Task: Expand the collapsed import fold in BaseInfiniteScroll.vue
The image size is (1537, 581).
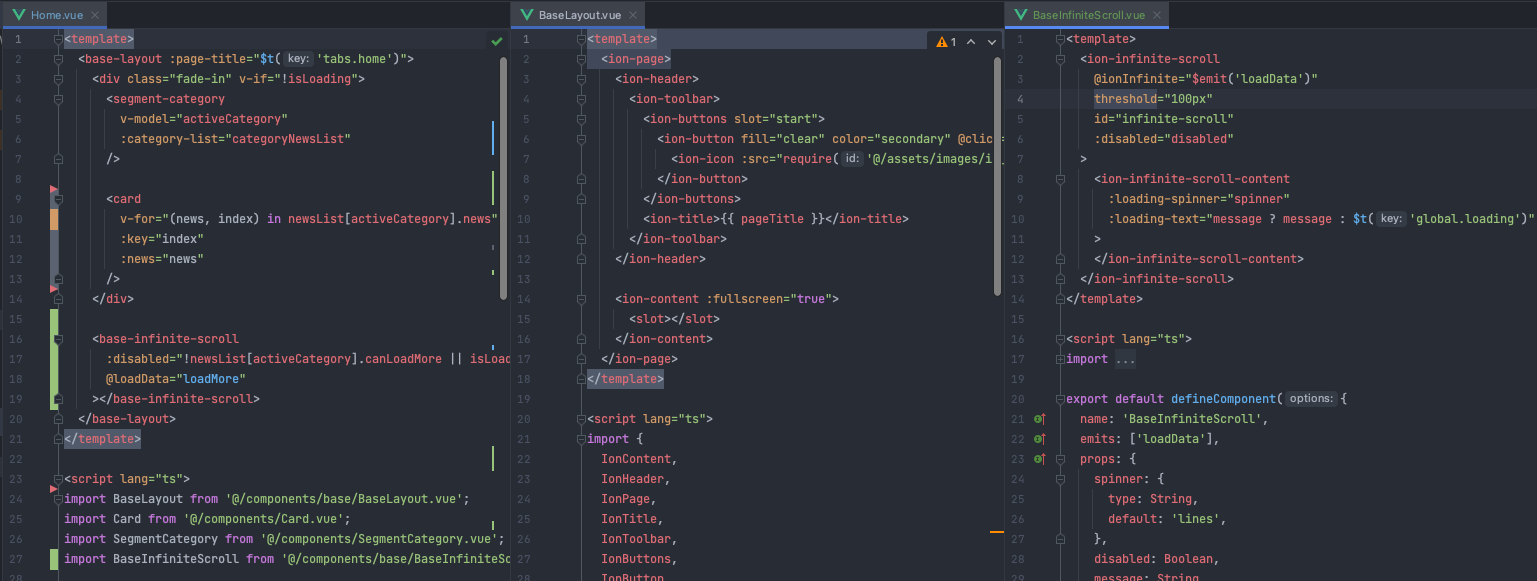Action: click(x=1060, y=359)
